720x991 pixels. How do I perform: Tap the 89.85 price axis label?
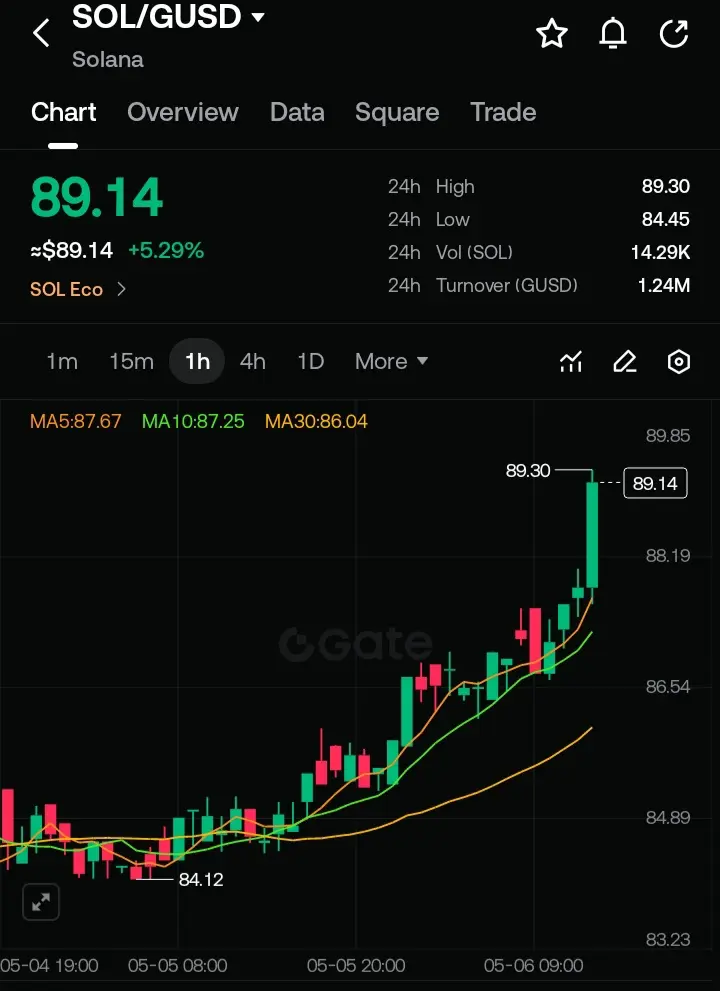tap(668, 435)
